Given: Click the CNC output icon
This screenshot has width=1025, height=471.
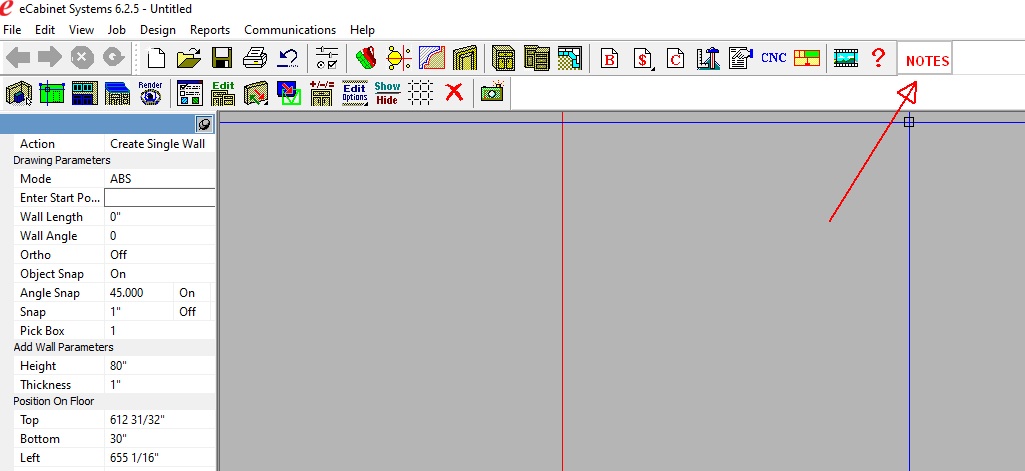Looking at the screenshot, I should tap(773, 58).
